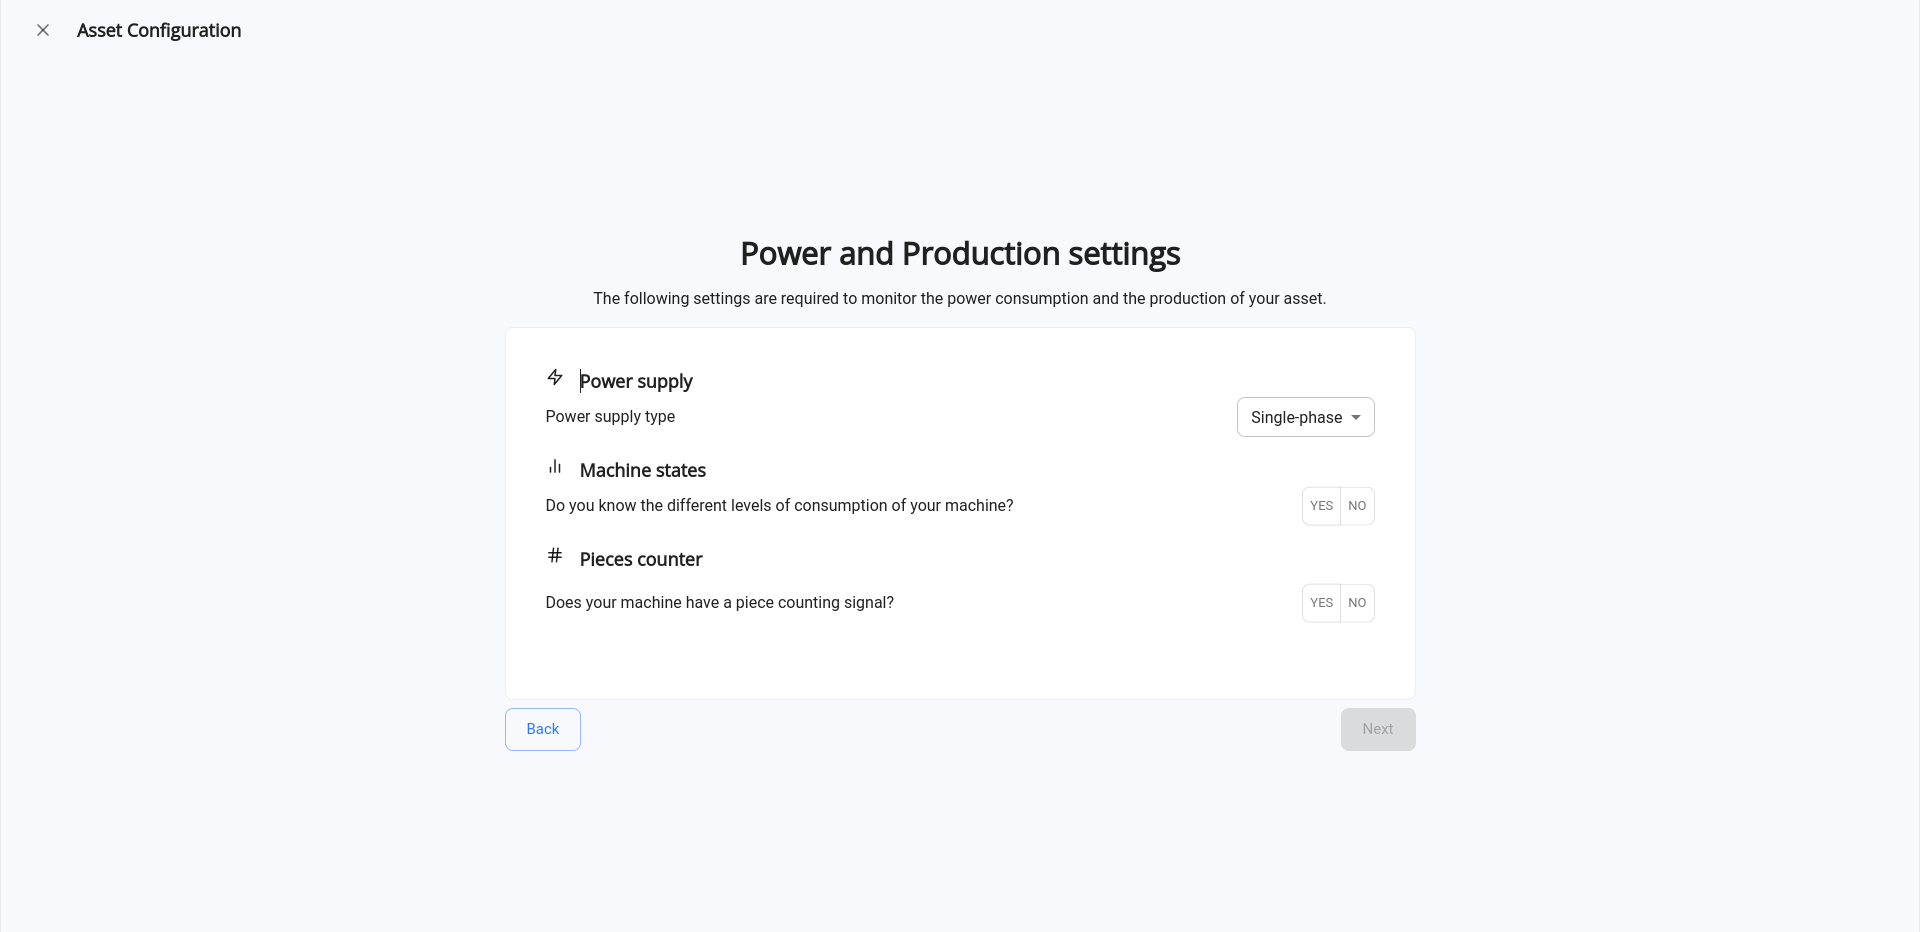Choose YES for piece counting signal

click(x=1321, y=603)
